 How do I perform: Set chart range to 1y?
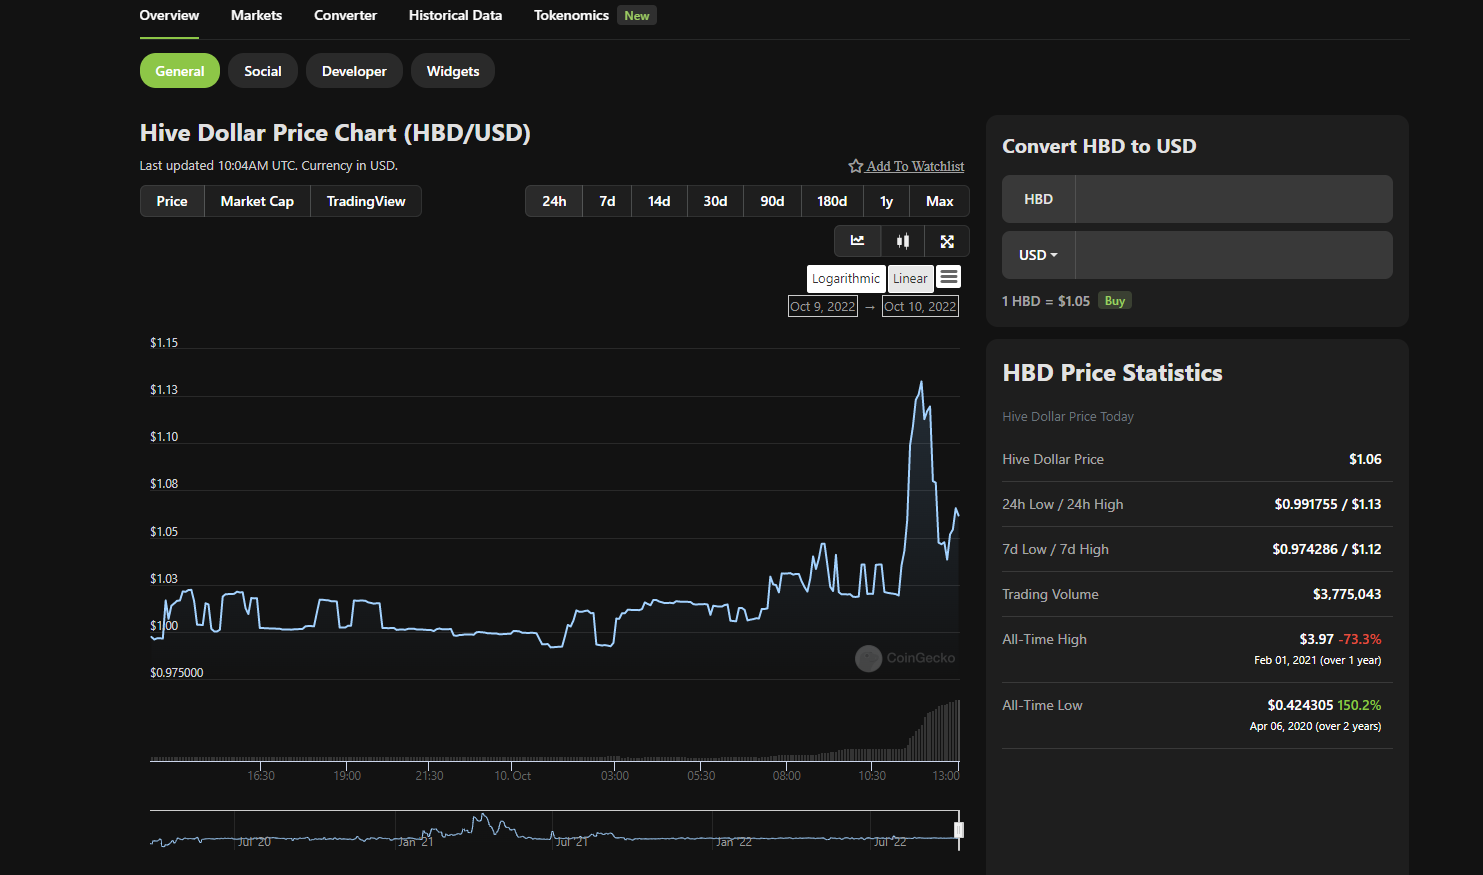(886, 201)
